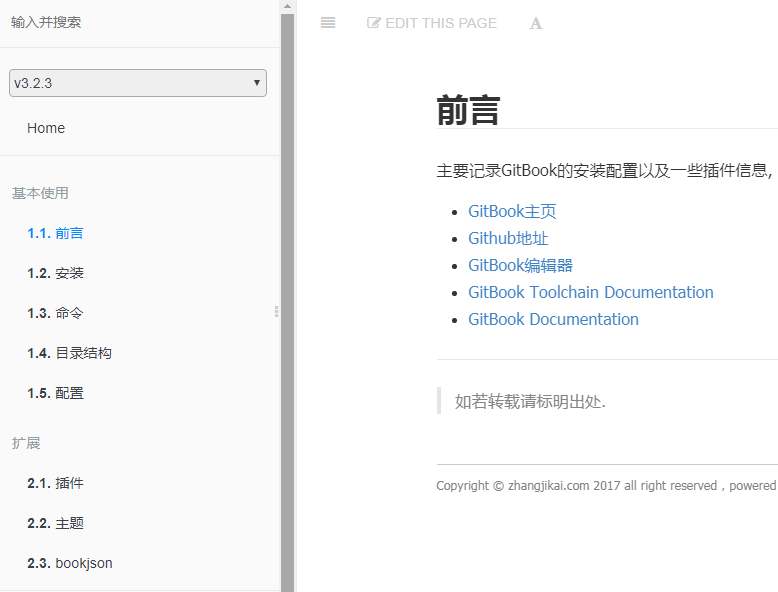Image resolution: width=778 pixels, height=592 pixels.
Task: Click the EDIT THIS PAGE link
Action: 432,23
